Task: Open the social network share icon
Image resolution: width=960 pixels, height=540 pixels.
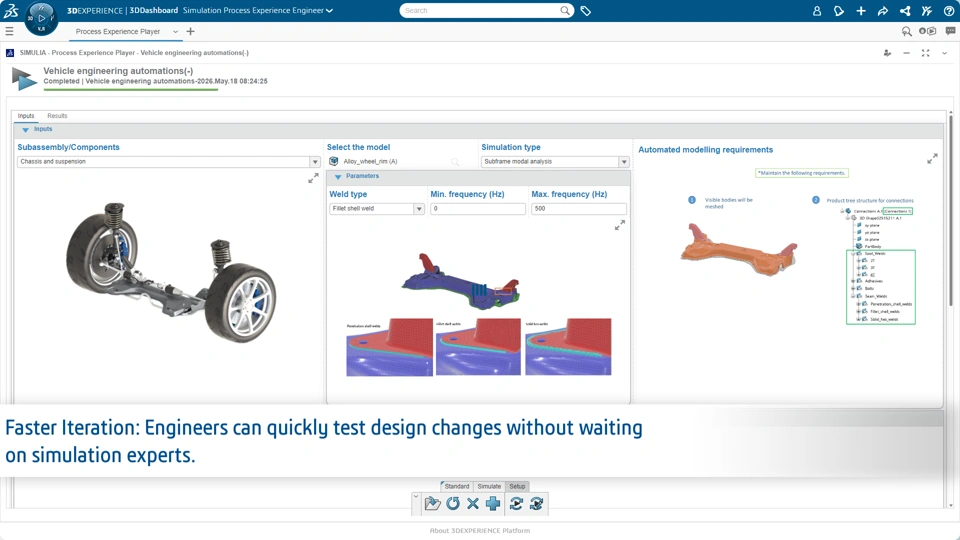Action: click(x=905, y=10)
